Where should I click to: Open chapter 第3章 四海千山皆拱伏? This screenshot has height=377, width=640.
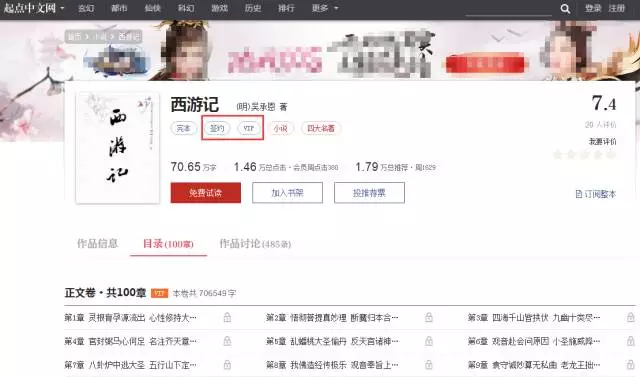click(x=534, y=317)
